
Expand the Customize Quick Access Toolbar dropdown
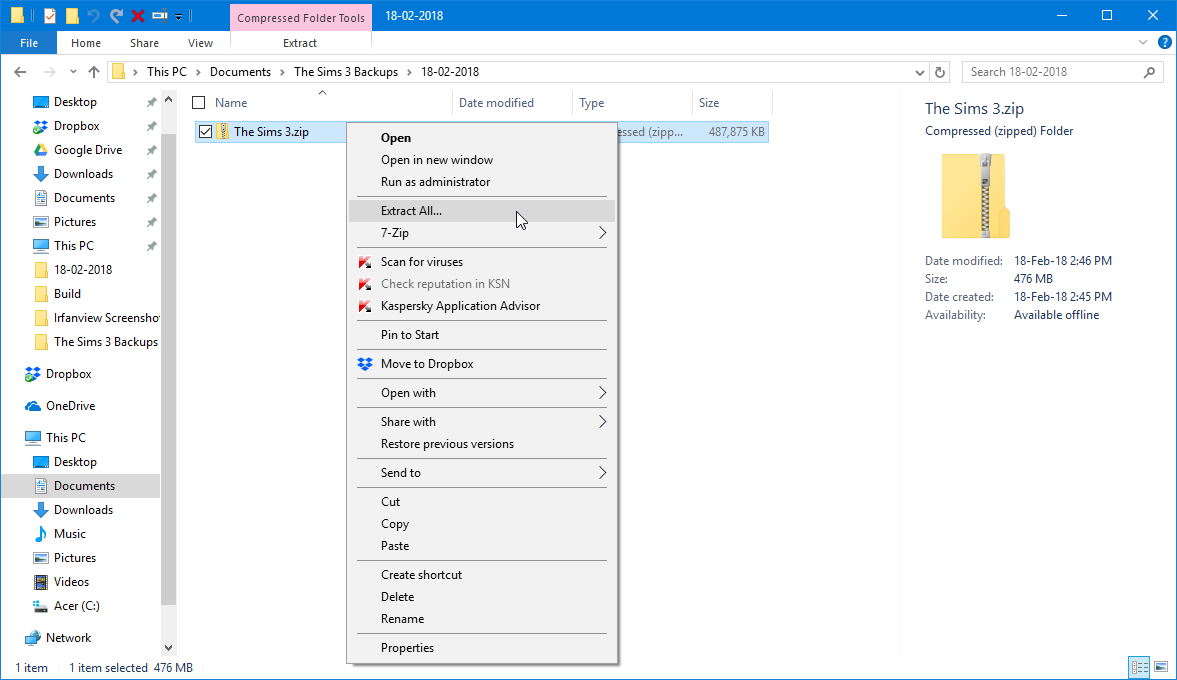178,16
